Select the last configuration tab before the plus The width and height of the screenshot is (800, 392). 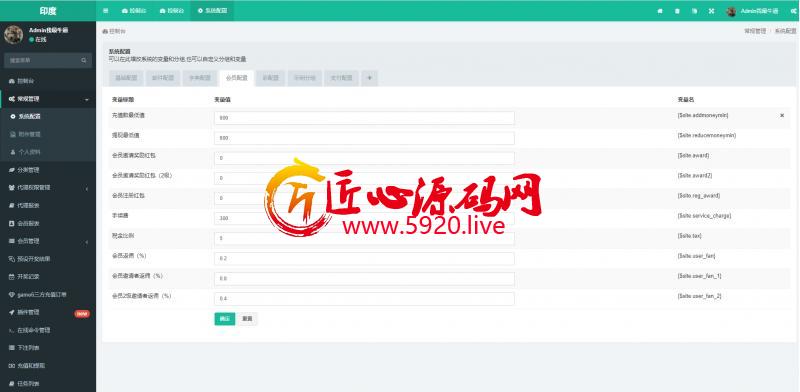340,78
